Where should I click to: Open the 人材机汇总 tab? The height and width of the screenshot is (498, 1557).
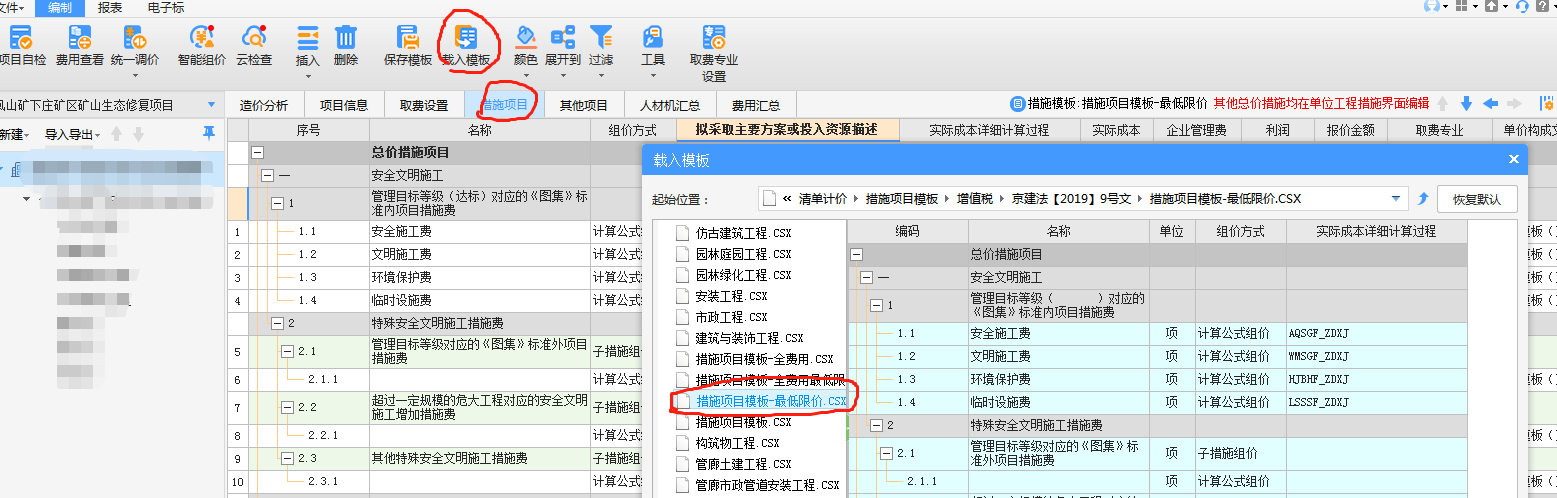point(669,105)
